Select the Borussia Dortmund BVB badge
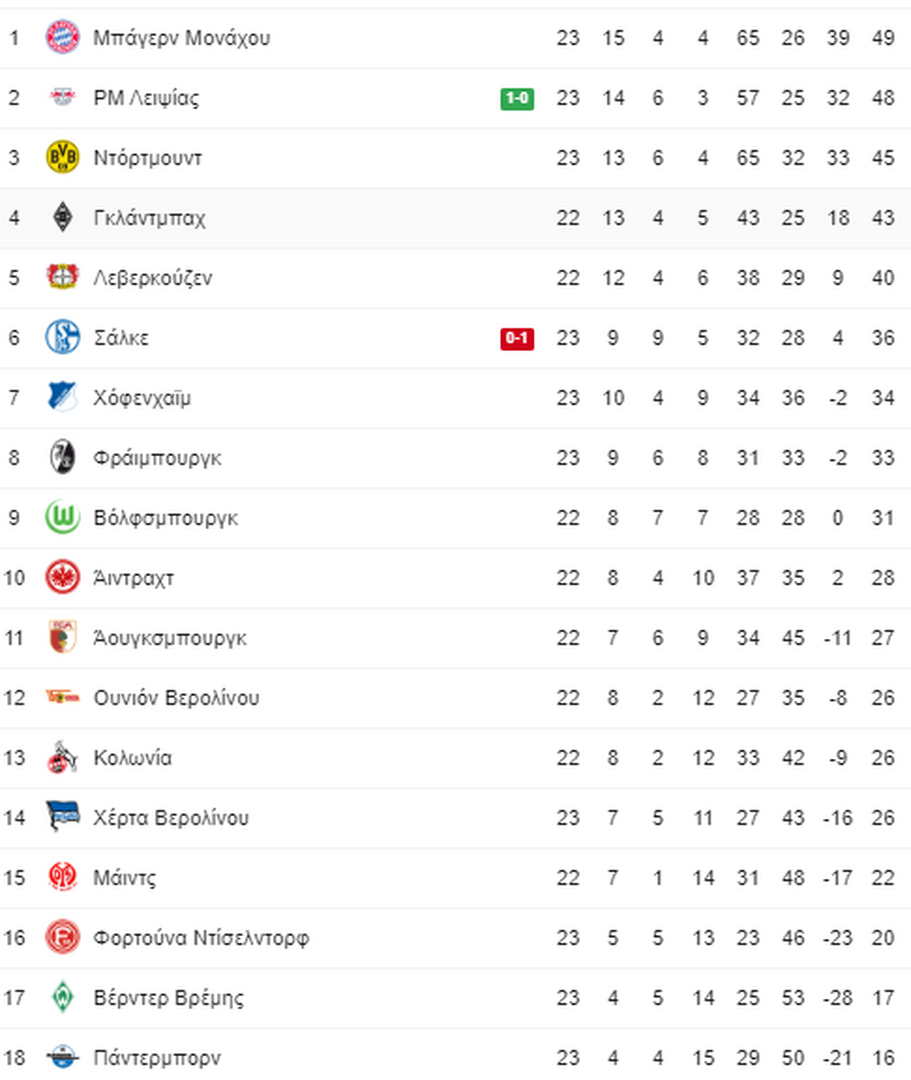This screenshot has width=911, height=1080. pyautogui.click(x=62, y=157)
